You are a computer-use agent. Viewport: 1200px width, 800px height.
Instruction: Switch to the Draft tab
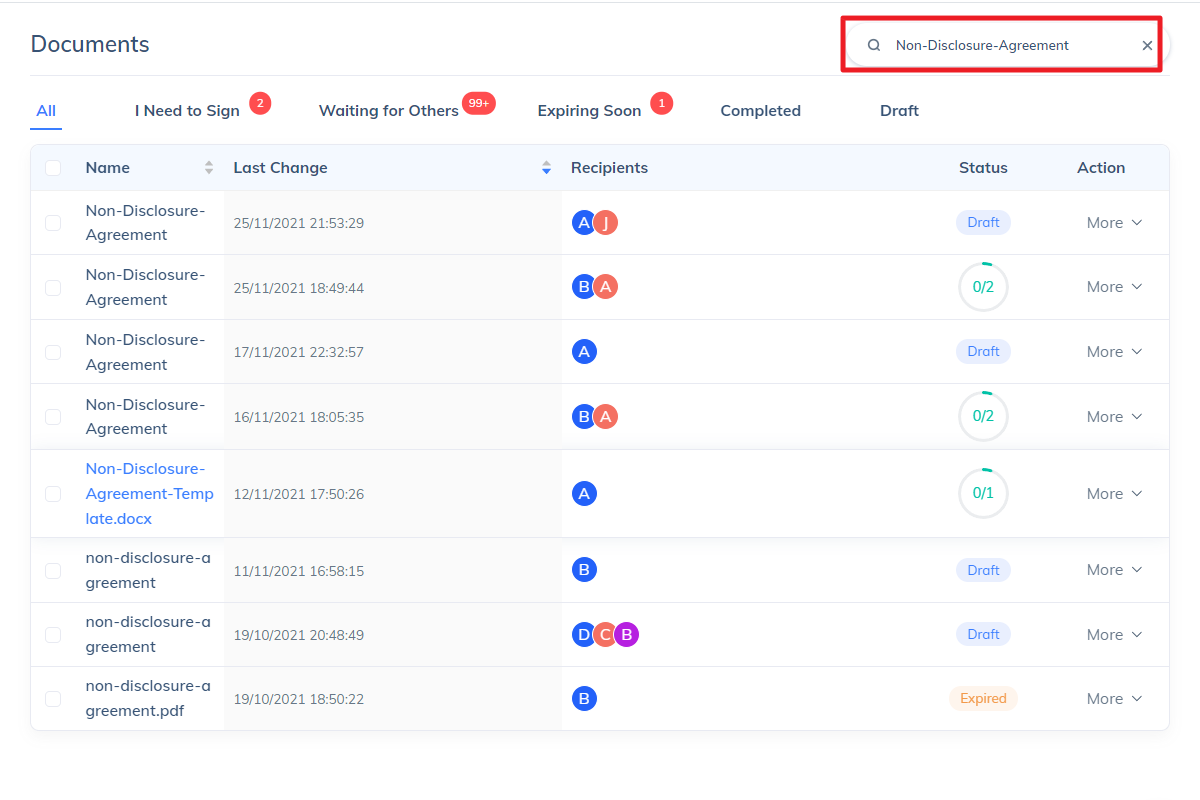pyautogui.click(x=899, y=111)
